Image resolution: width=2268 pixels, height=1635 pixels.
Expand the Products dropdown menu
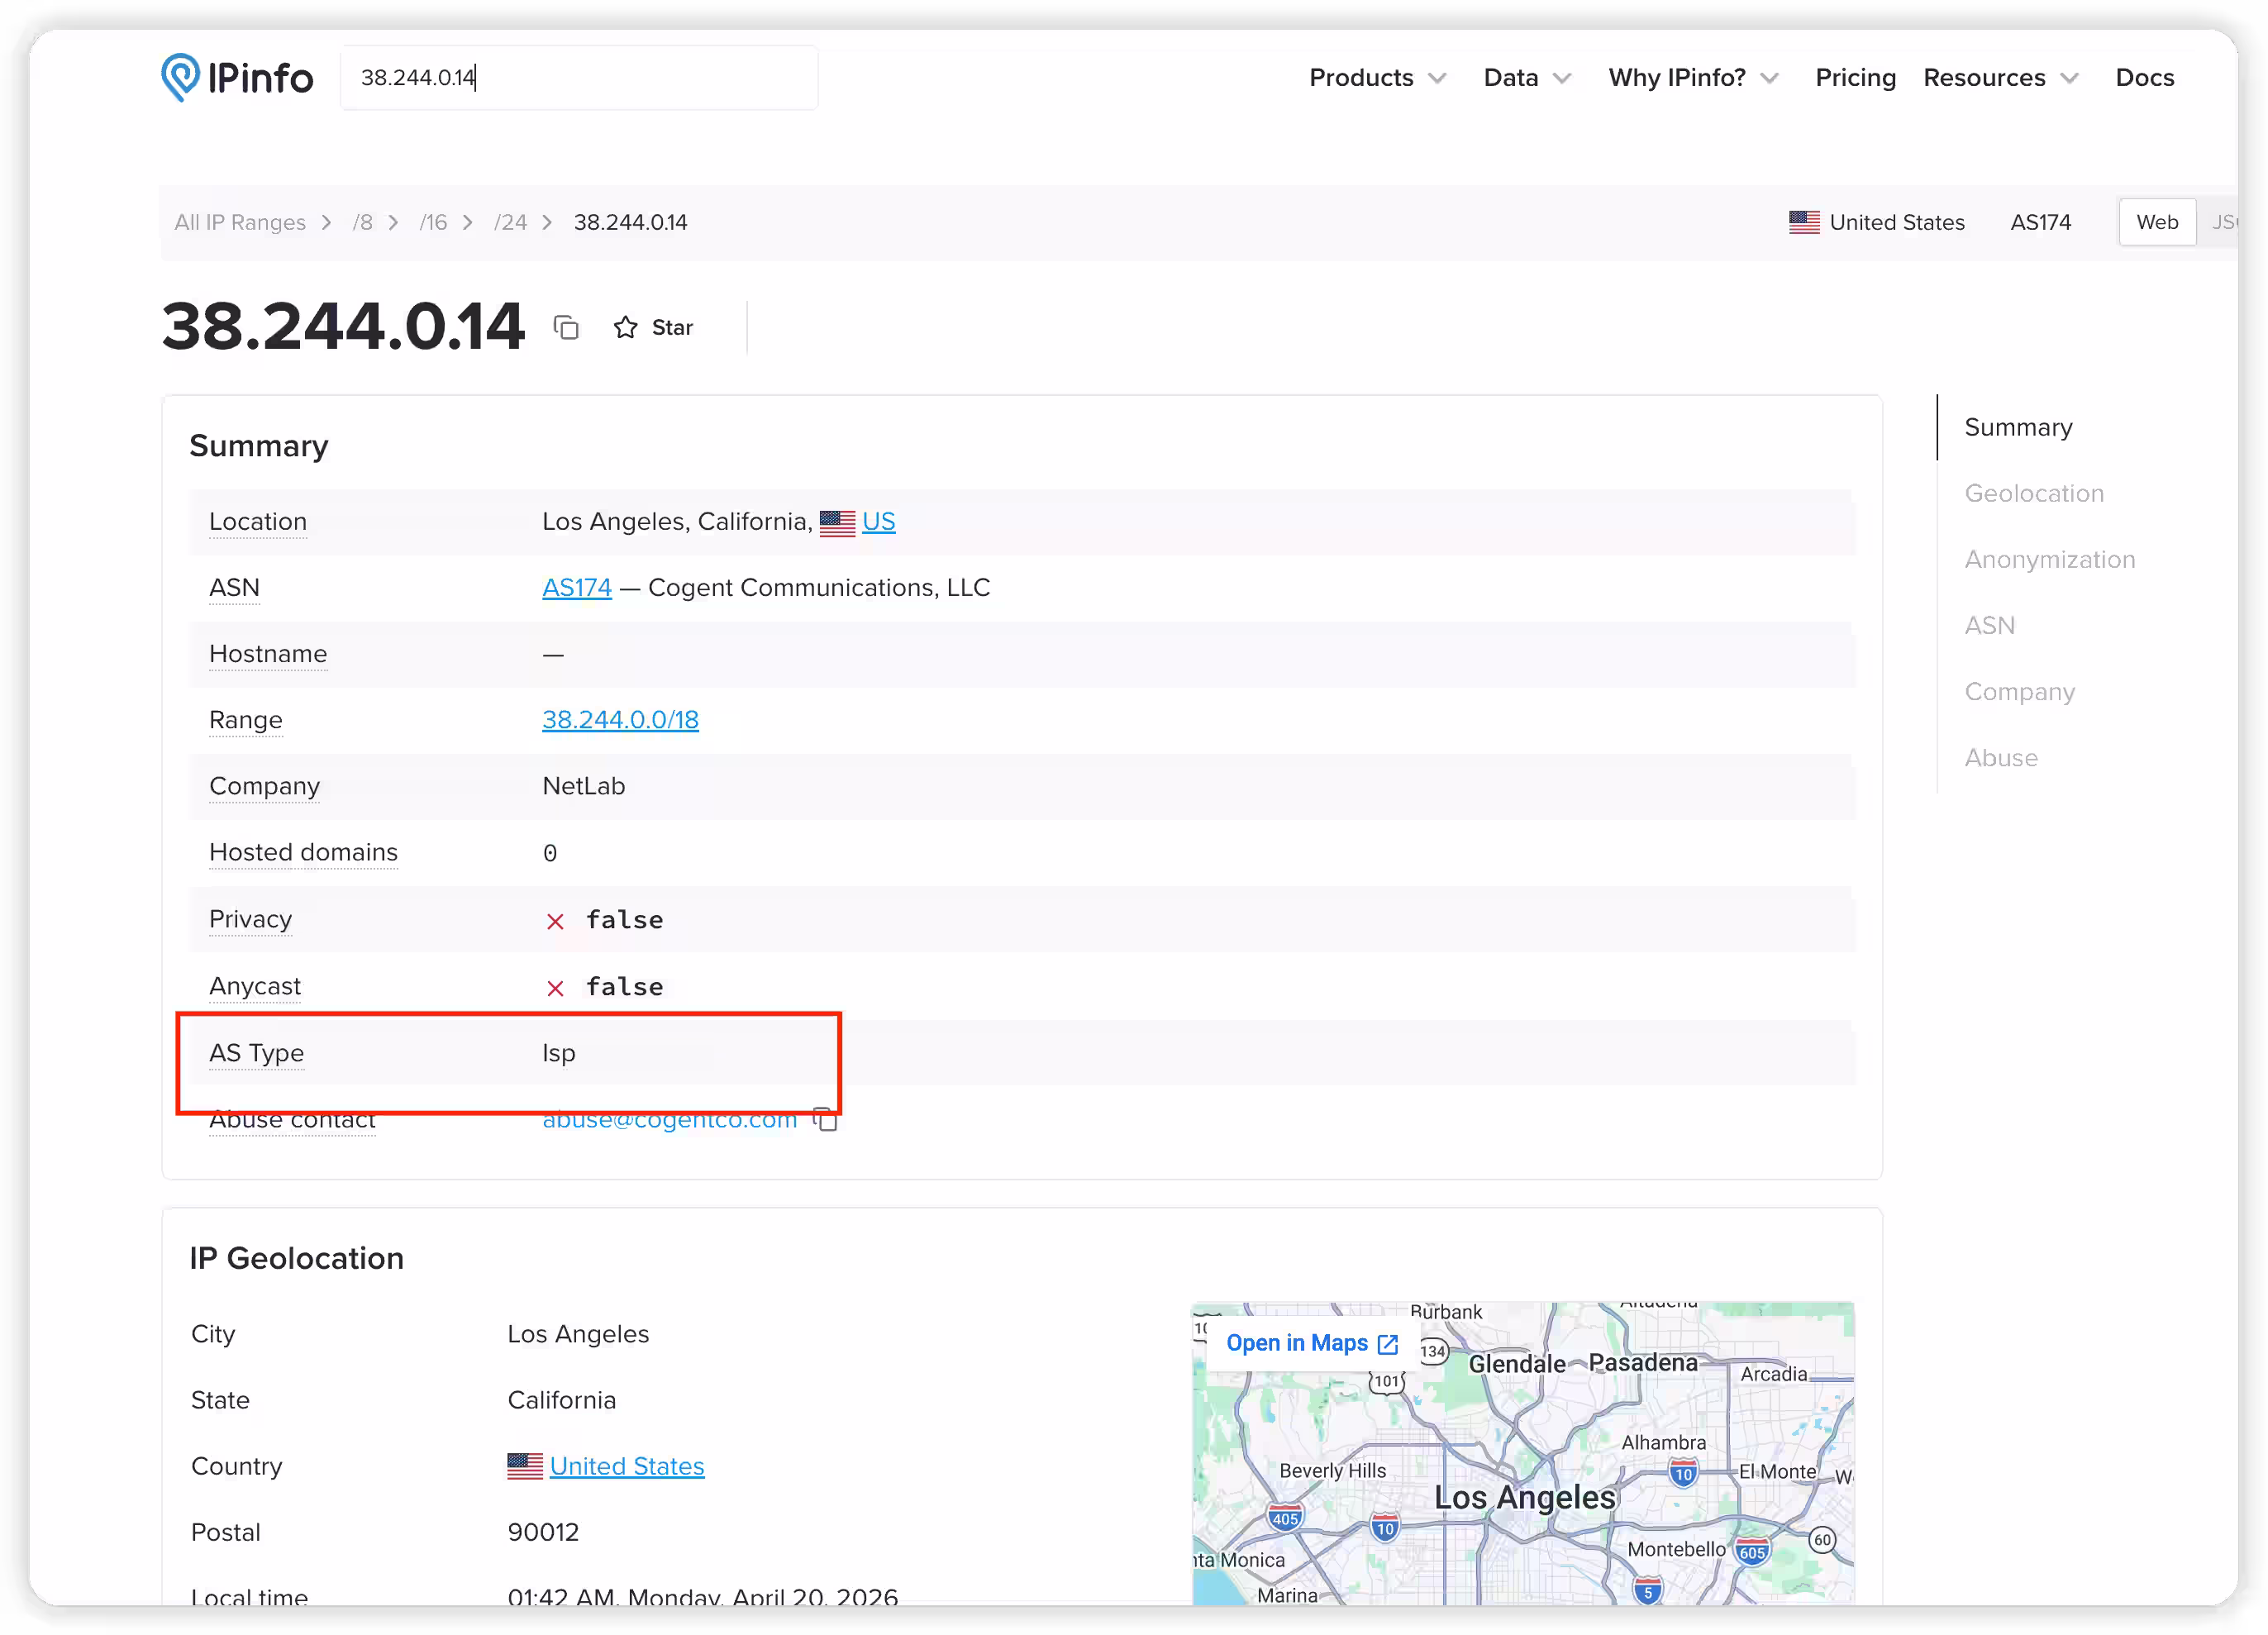click(x=1377, y=77)
